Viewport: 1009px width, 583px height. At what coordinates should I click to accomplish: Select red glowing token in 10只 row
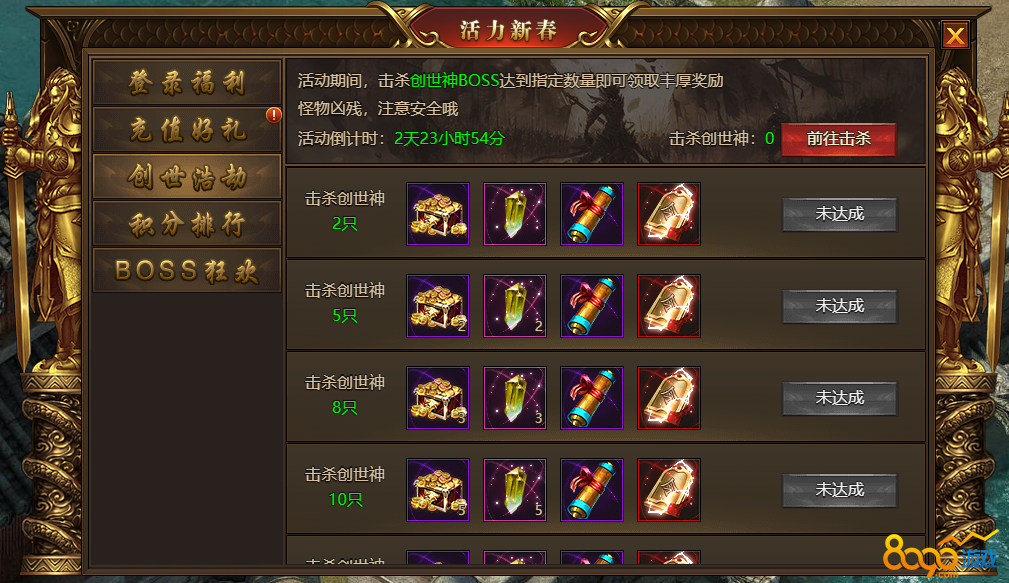click(x=669, y=490)
